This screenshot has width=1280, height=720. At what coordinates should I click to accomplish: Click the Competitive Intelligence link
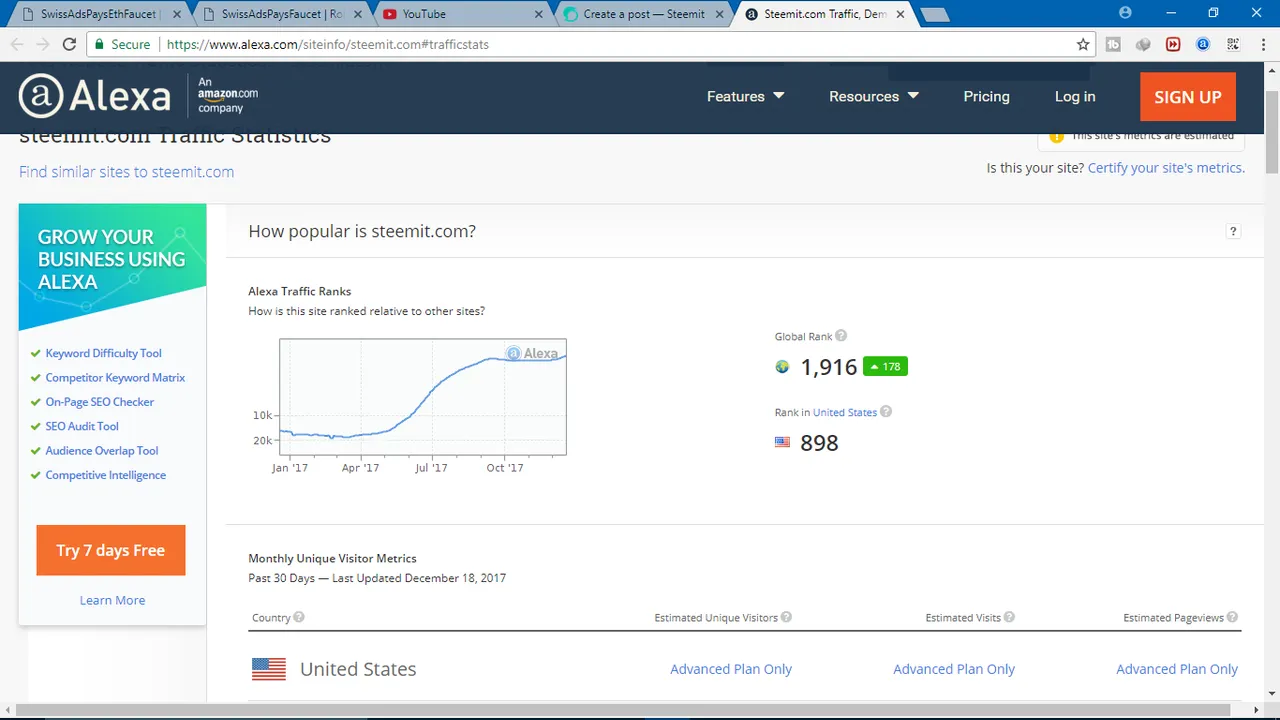point(105,475)
